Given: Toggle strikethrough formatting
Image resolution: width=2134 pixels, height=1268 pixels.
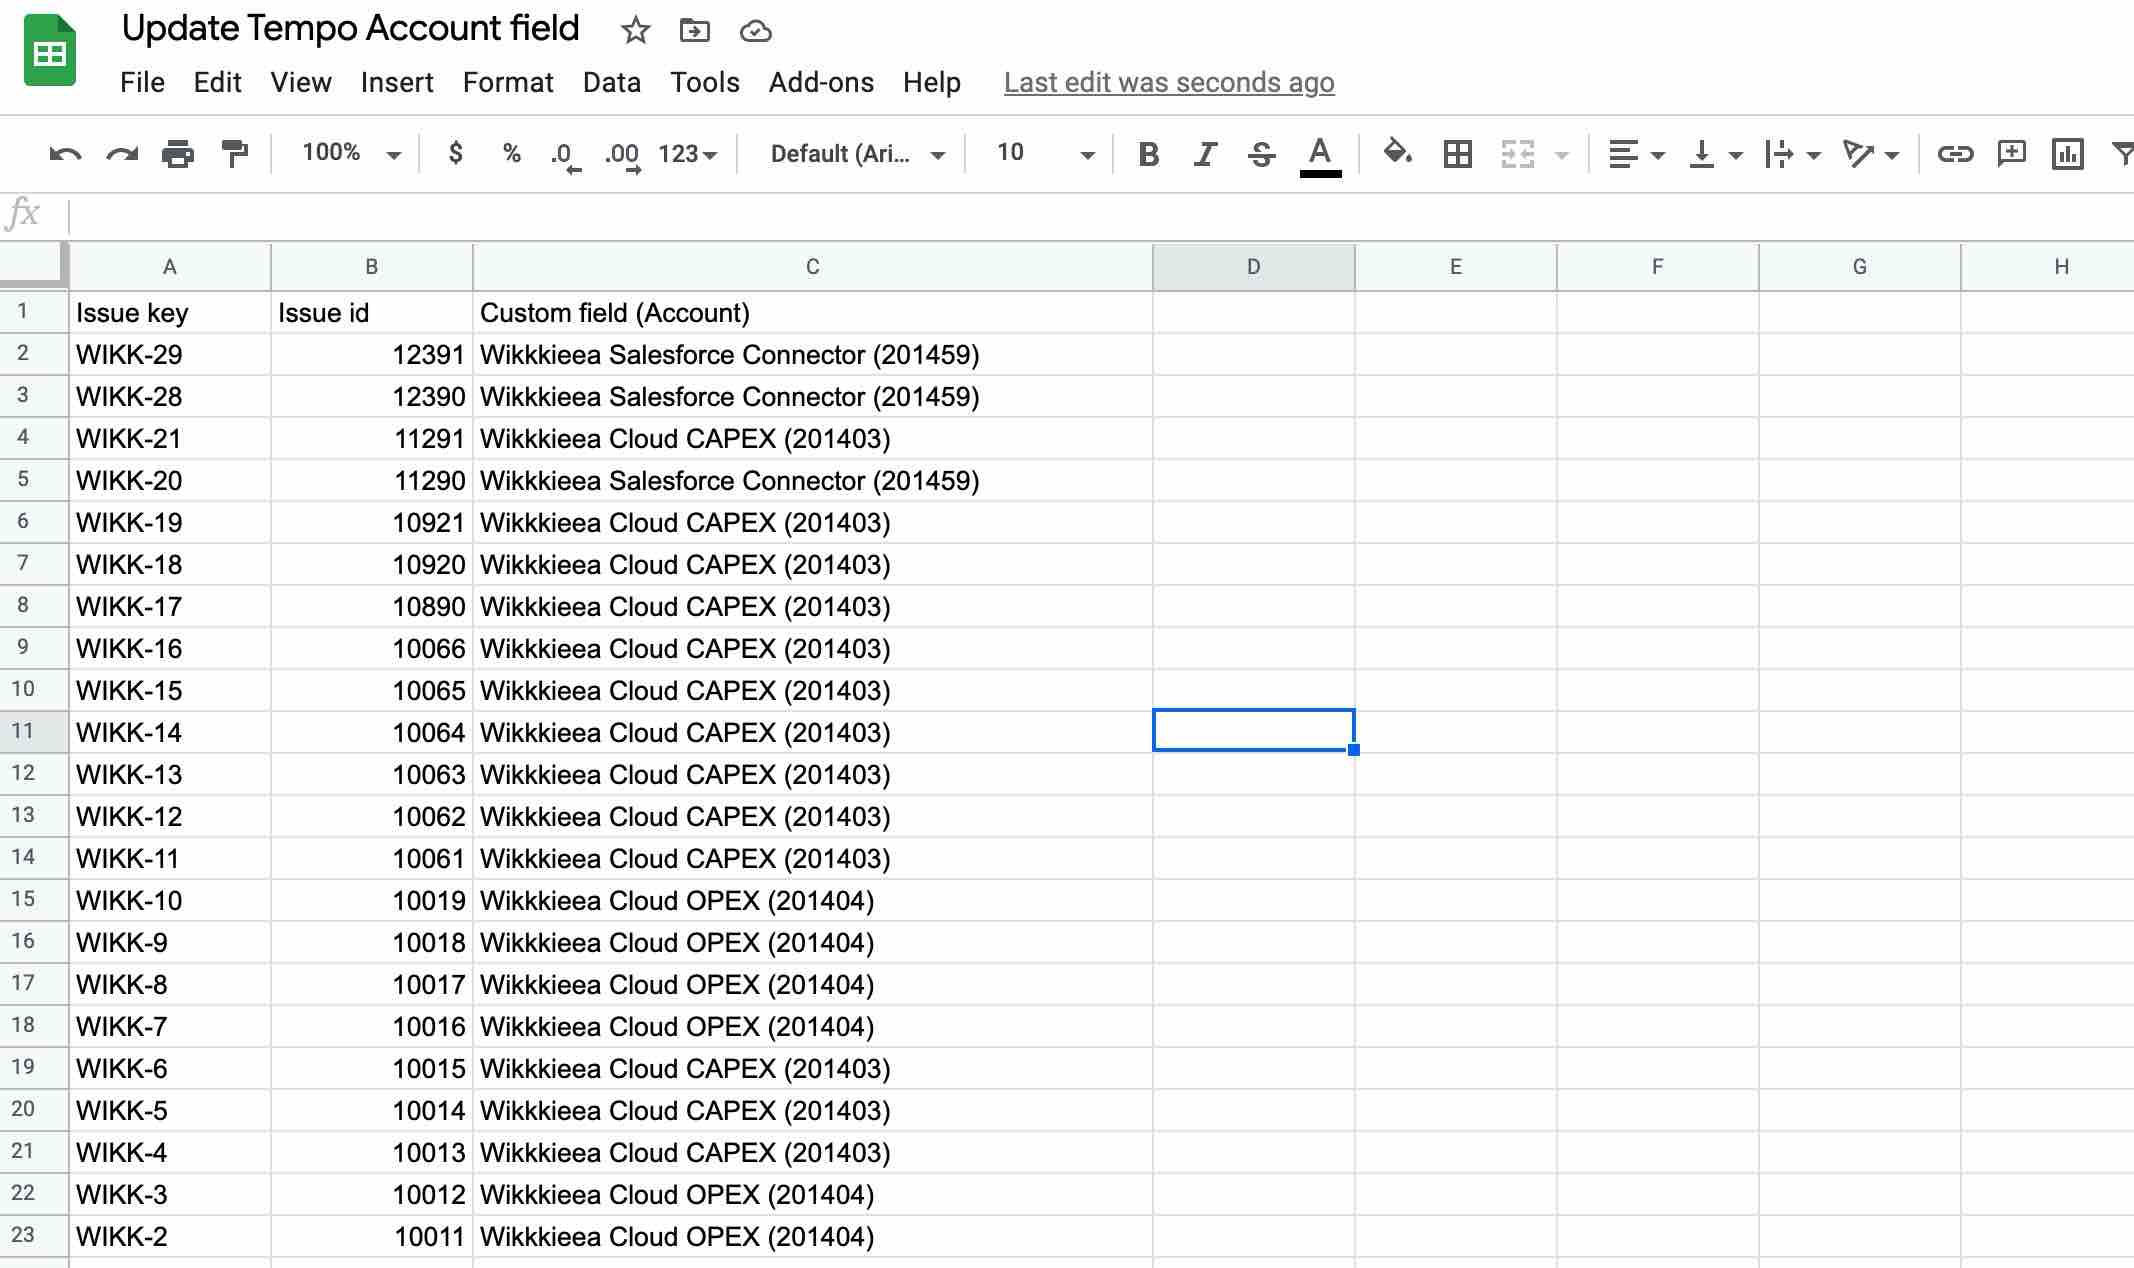Looking at the screenshot, I should tap(1261, 154).
